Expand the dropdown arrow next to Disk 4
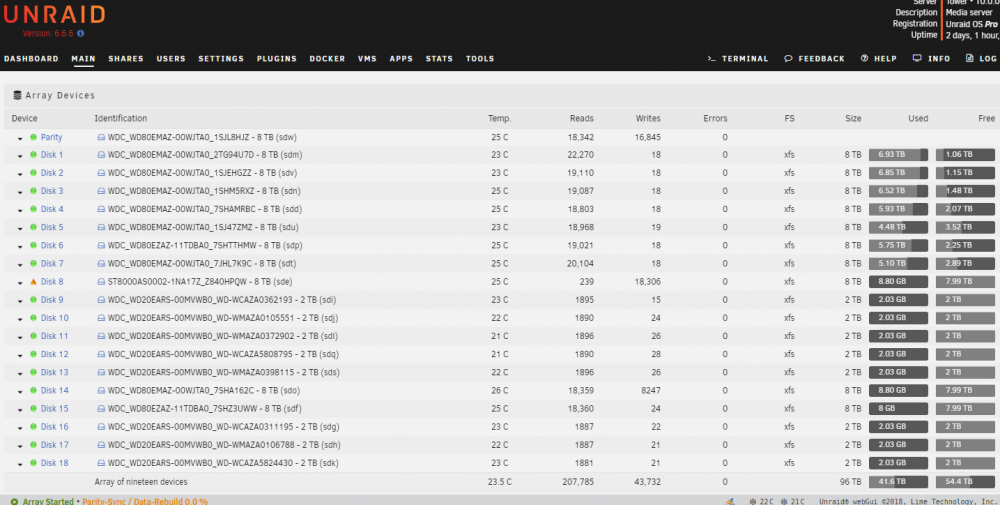The width and height of the screenshot is (1000, 505). 20,210
